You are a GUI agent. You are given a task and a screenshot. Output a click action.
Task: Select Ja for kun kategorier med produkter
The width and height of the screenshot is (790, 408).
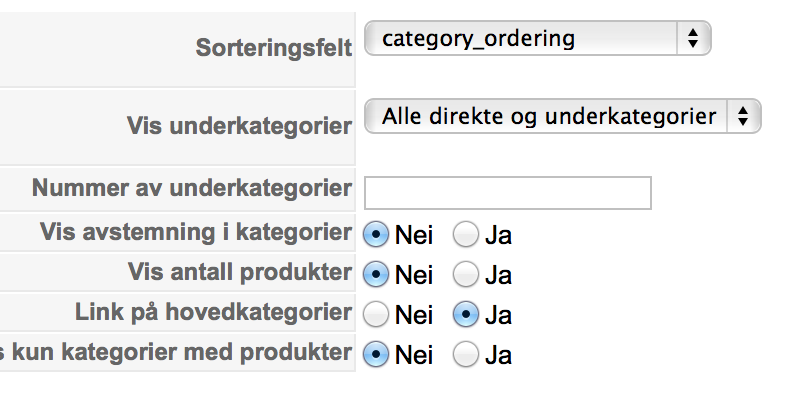pyautogui.click(x=466, y=354)
